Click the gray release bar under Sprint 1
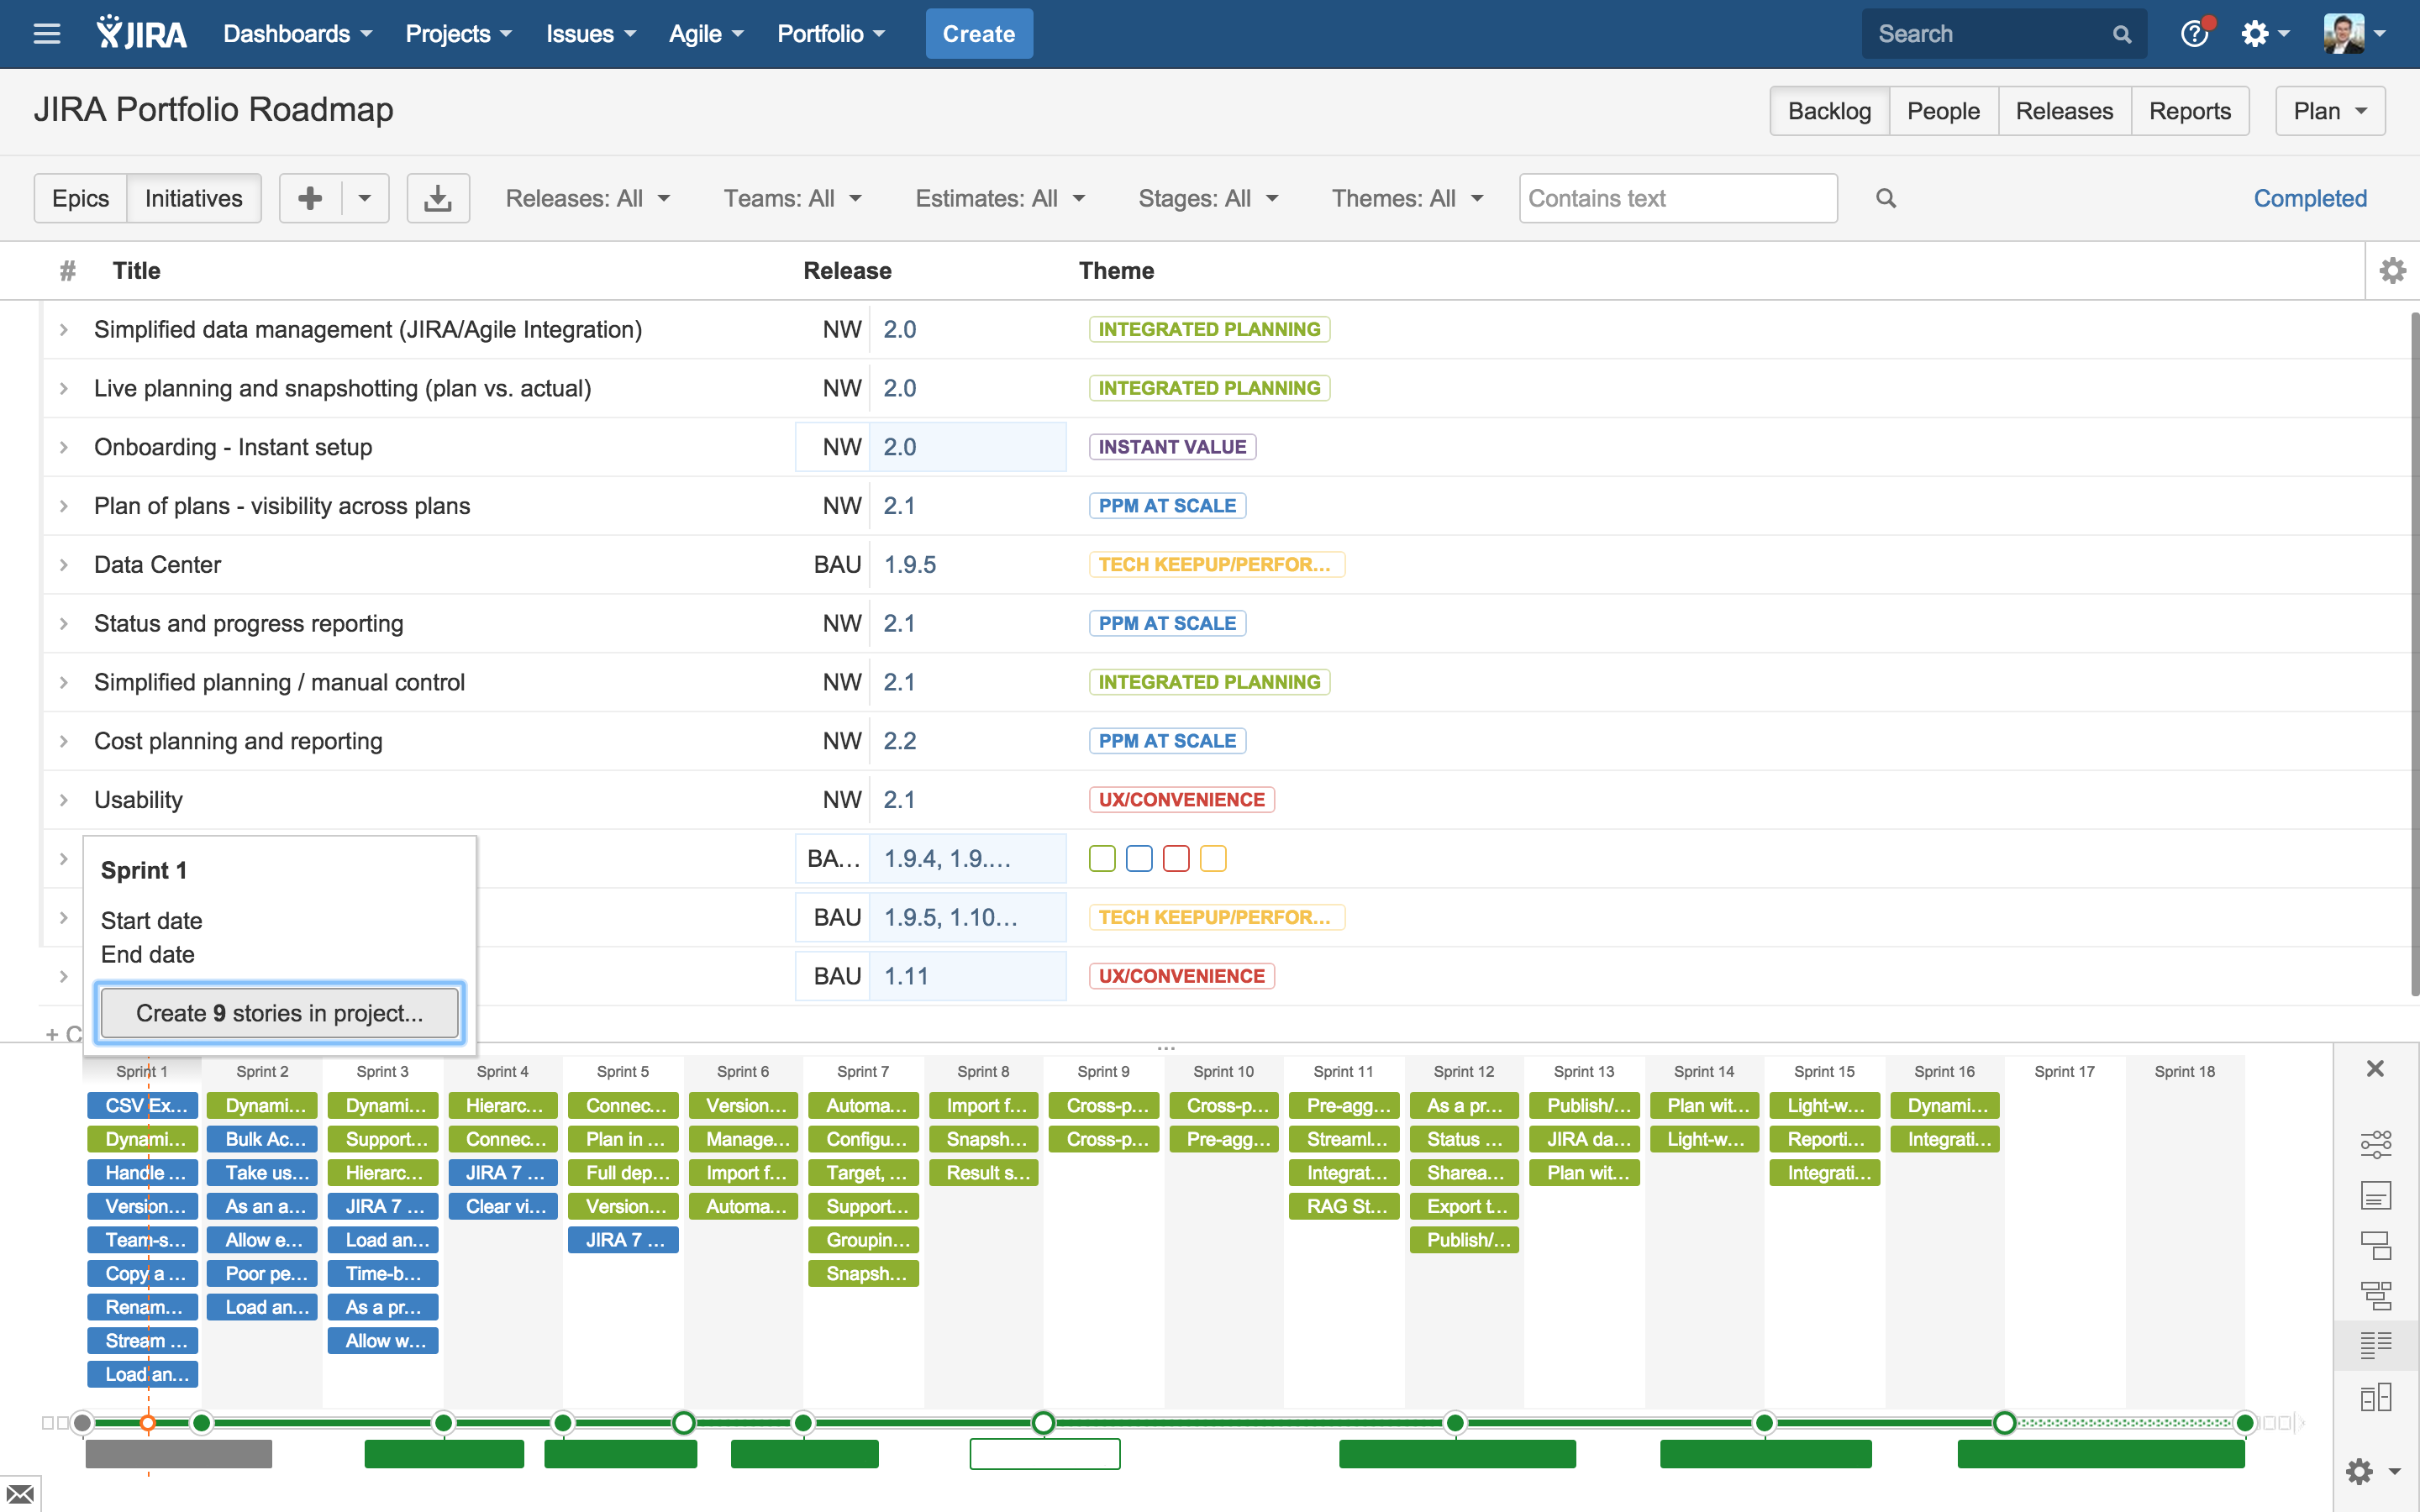This screenshot has height=1512, width=2420. coord(178,1454)
